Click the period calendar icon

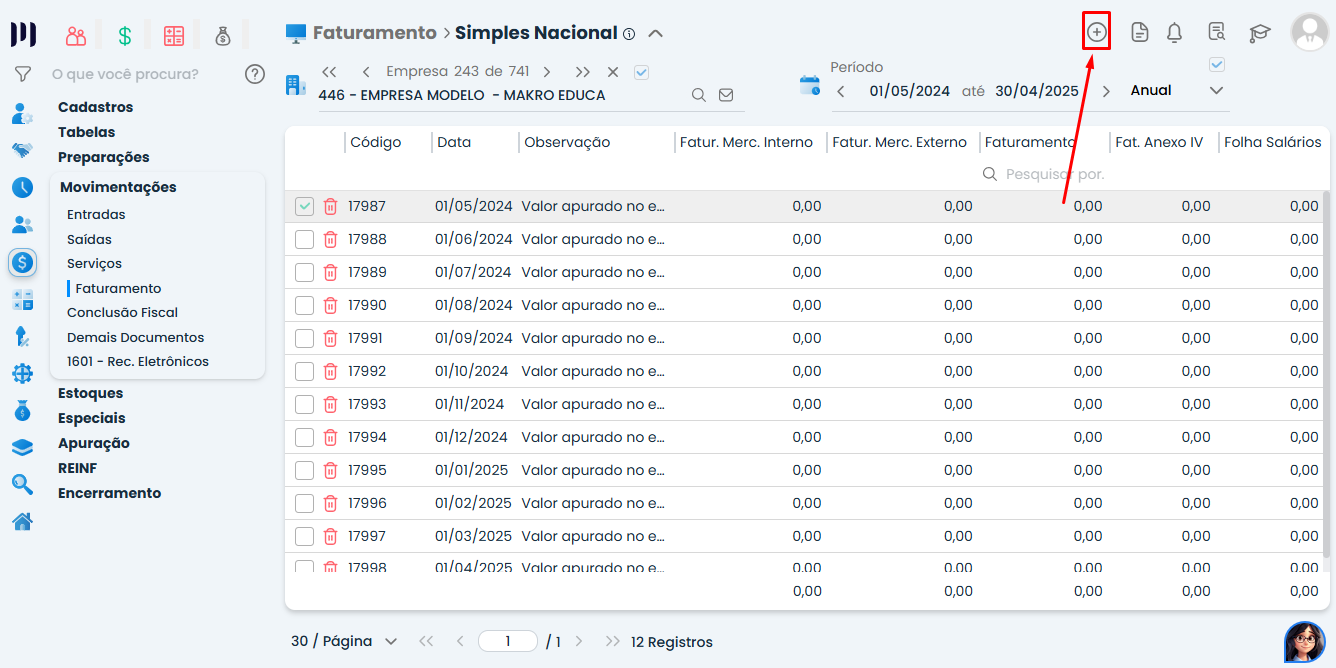809,85
